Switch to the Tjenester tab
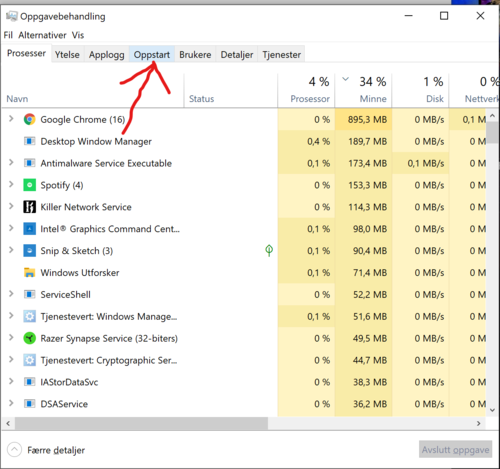 (x=281, y=55)
